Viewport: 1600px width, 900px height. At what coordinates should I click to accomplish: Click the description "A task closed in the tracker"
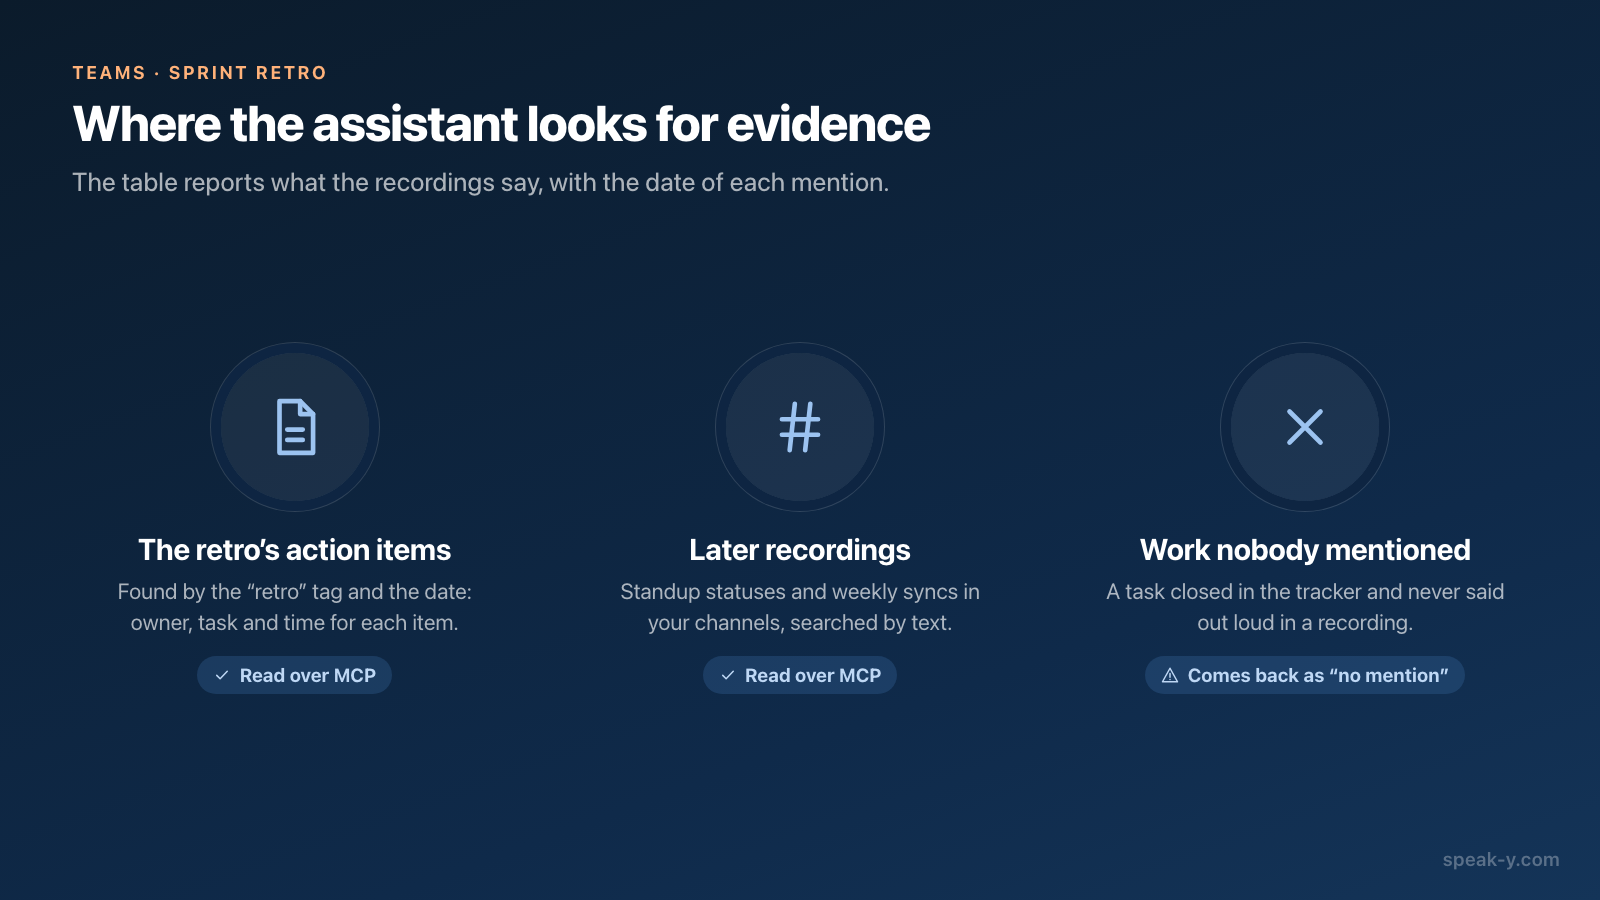[1305, 607]
